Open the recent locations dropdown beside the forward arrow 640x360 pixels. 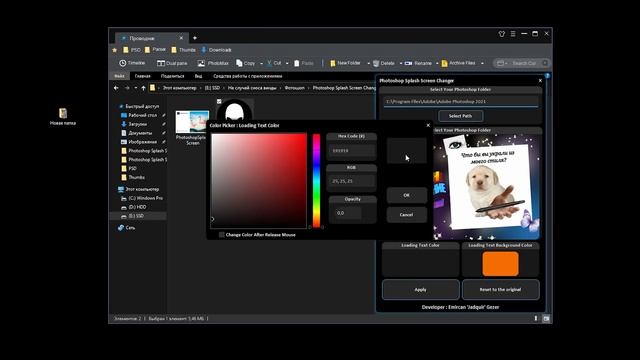[136, 88]
